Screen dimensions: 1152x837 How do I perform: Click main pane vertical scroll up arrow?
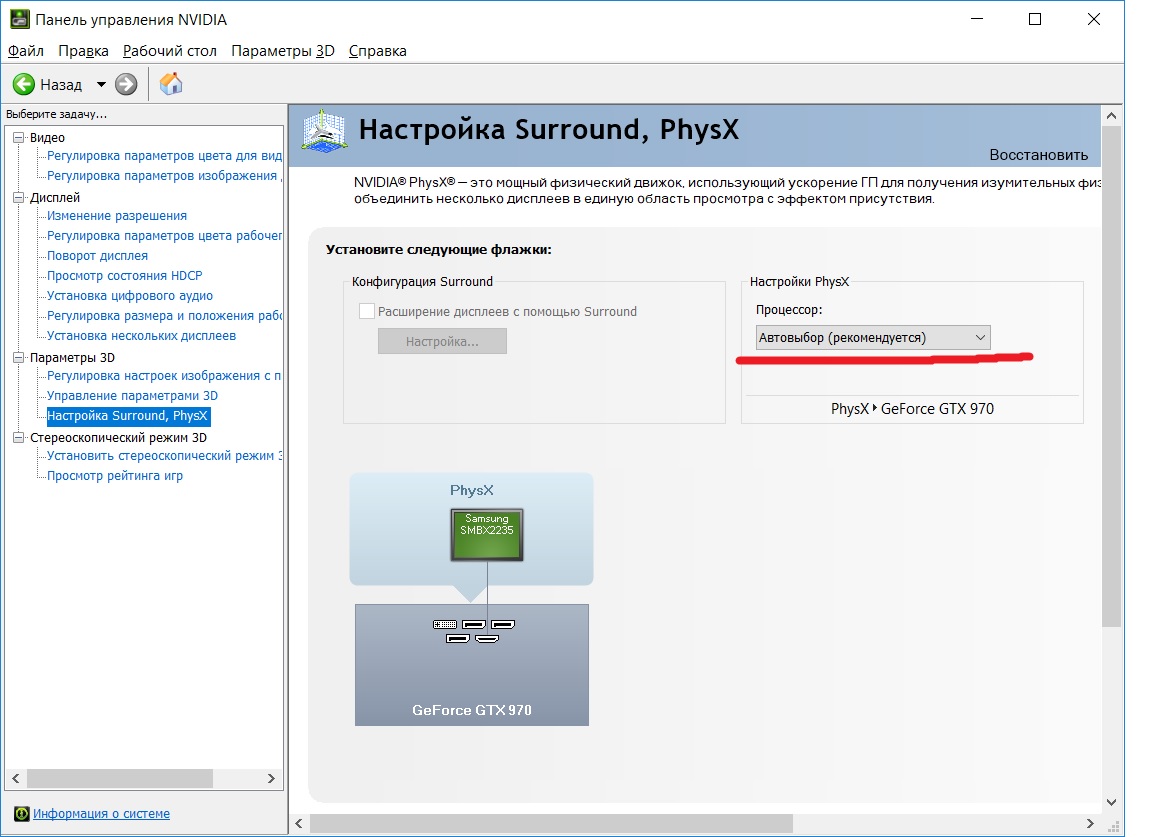pyautogui.click(x=1111, y=115)
